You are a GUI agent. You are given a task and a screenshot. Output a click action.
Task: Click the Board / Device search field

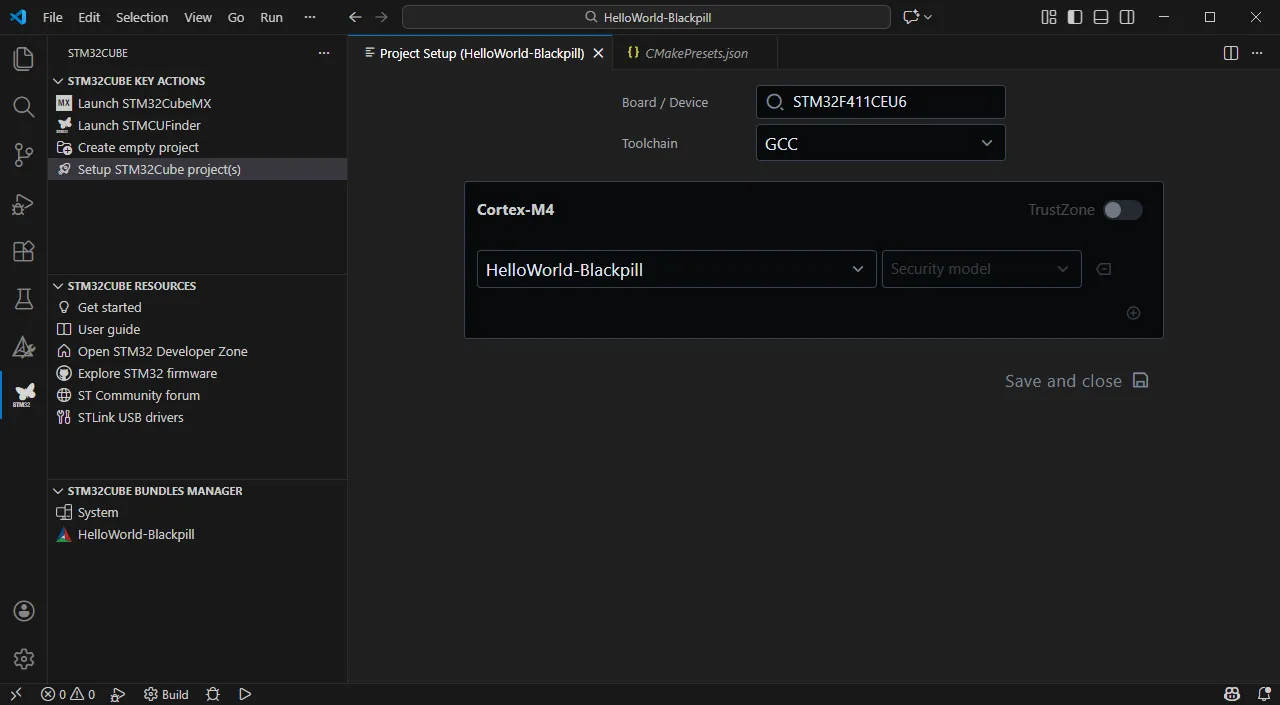[881, 102]
